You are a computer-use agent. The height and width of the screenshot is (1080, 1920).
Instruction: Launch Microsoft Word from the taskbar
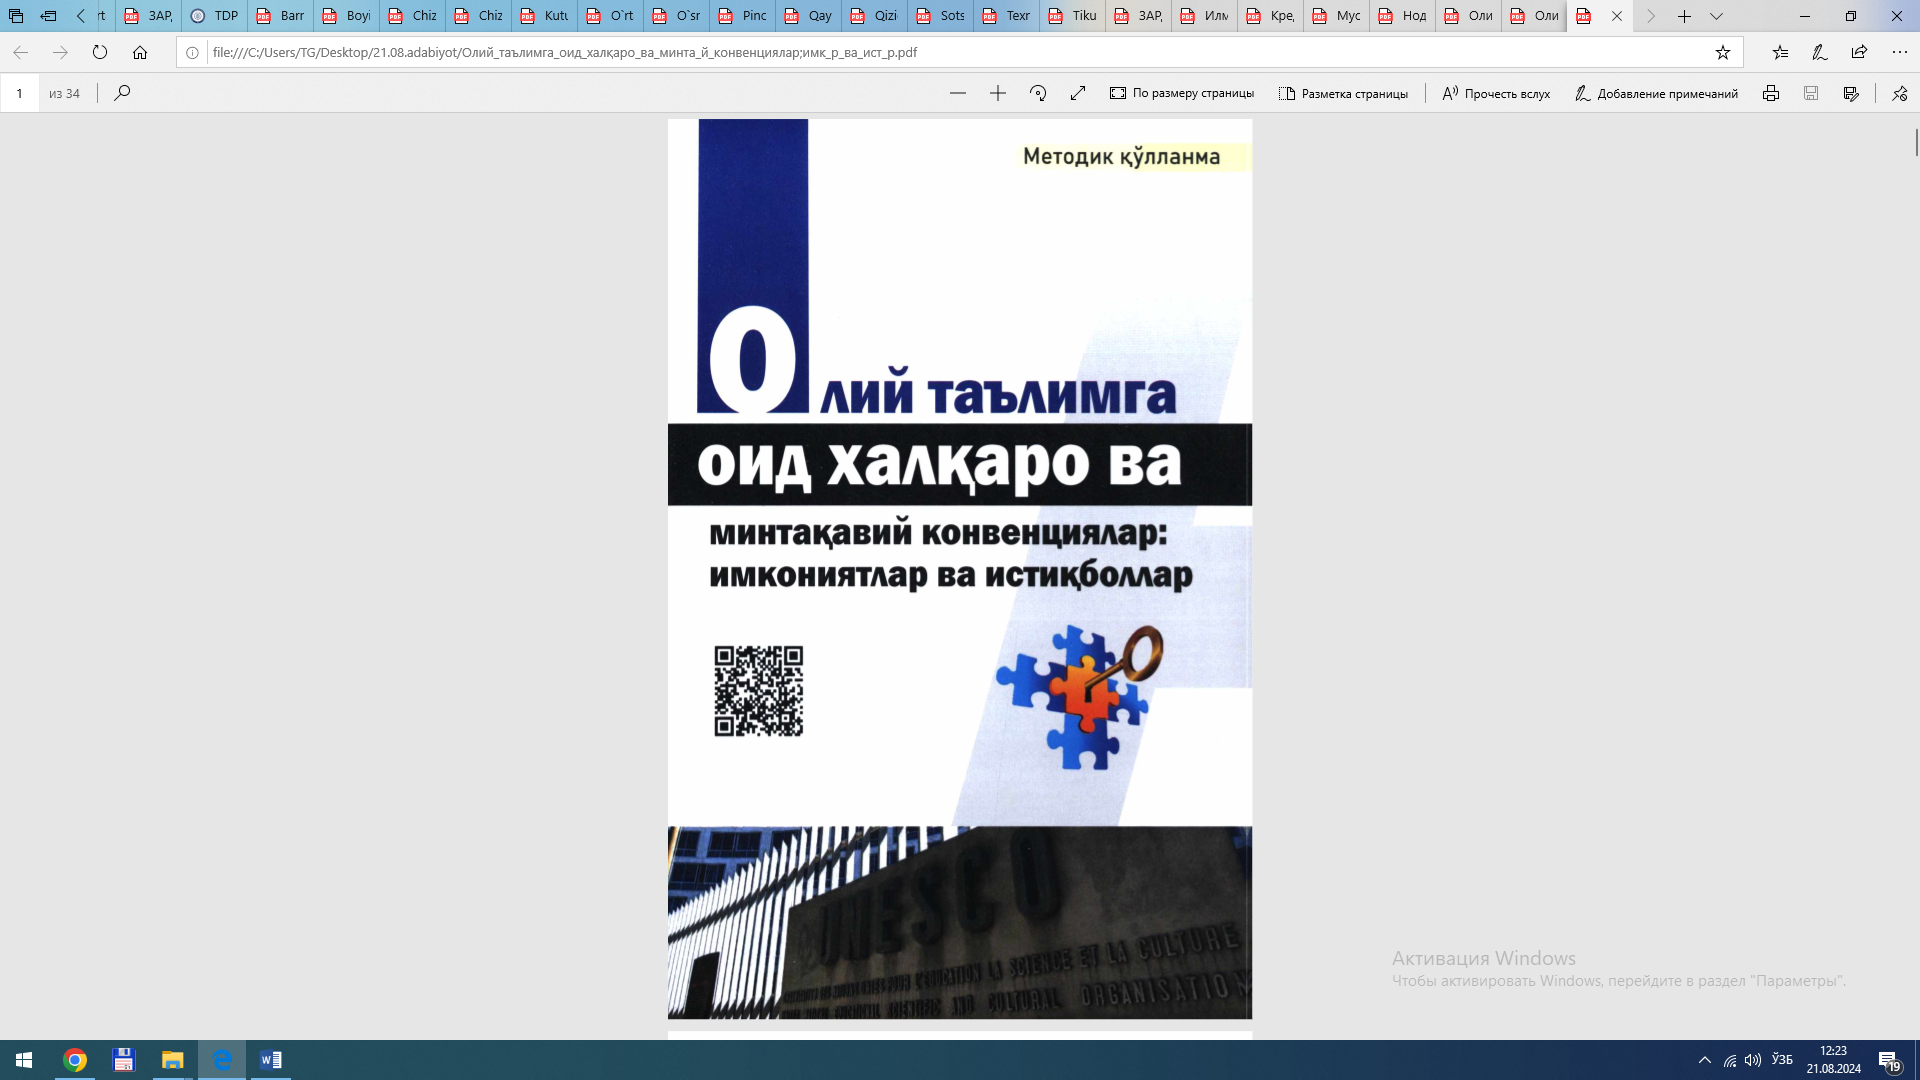point(270,1060)
